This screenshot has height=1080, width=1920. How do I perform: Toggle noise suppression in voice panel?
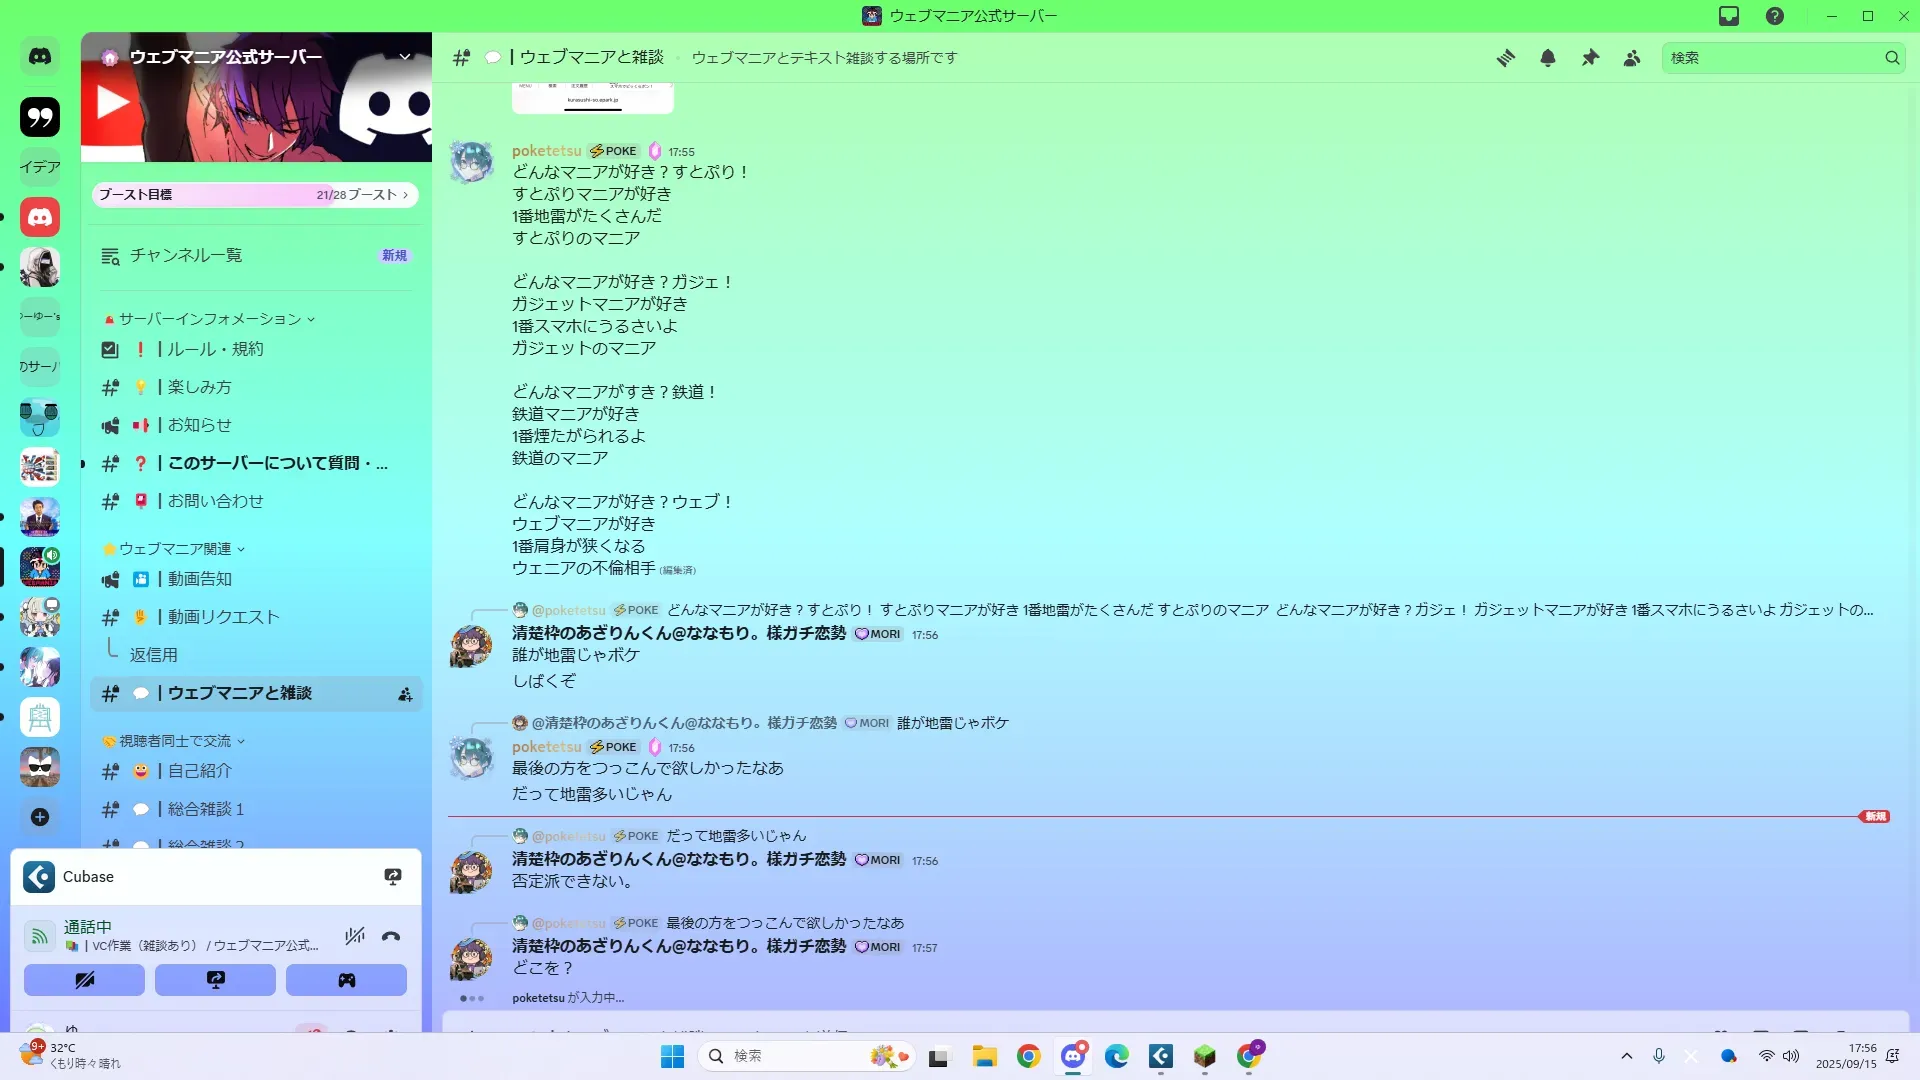click(354, 937)
